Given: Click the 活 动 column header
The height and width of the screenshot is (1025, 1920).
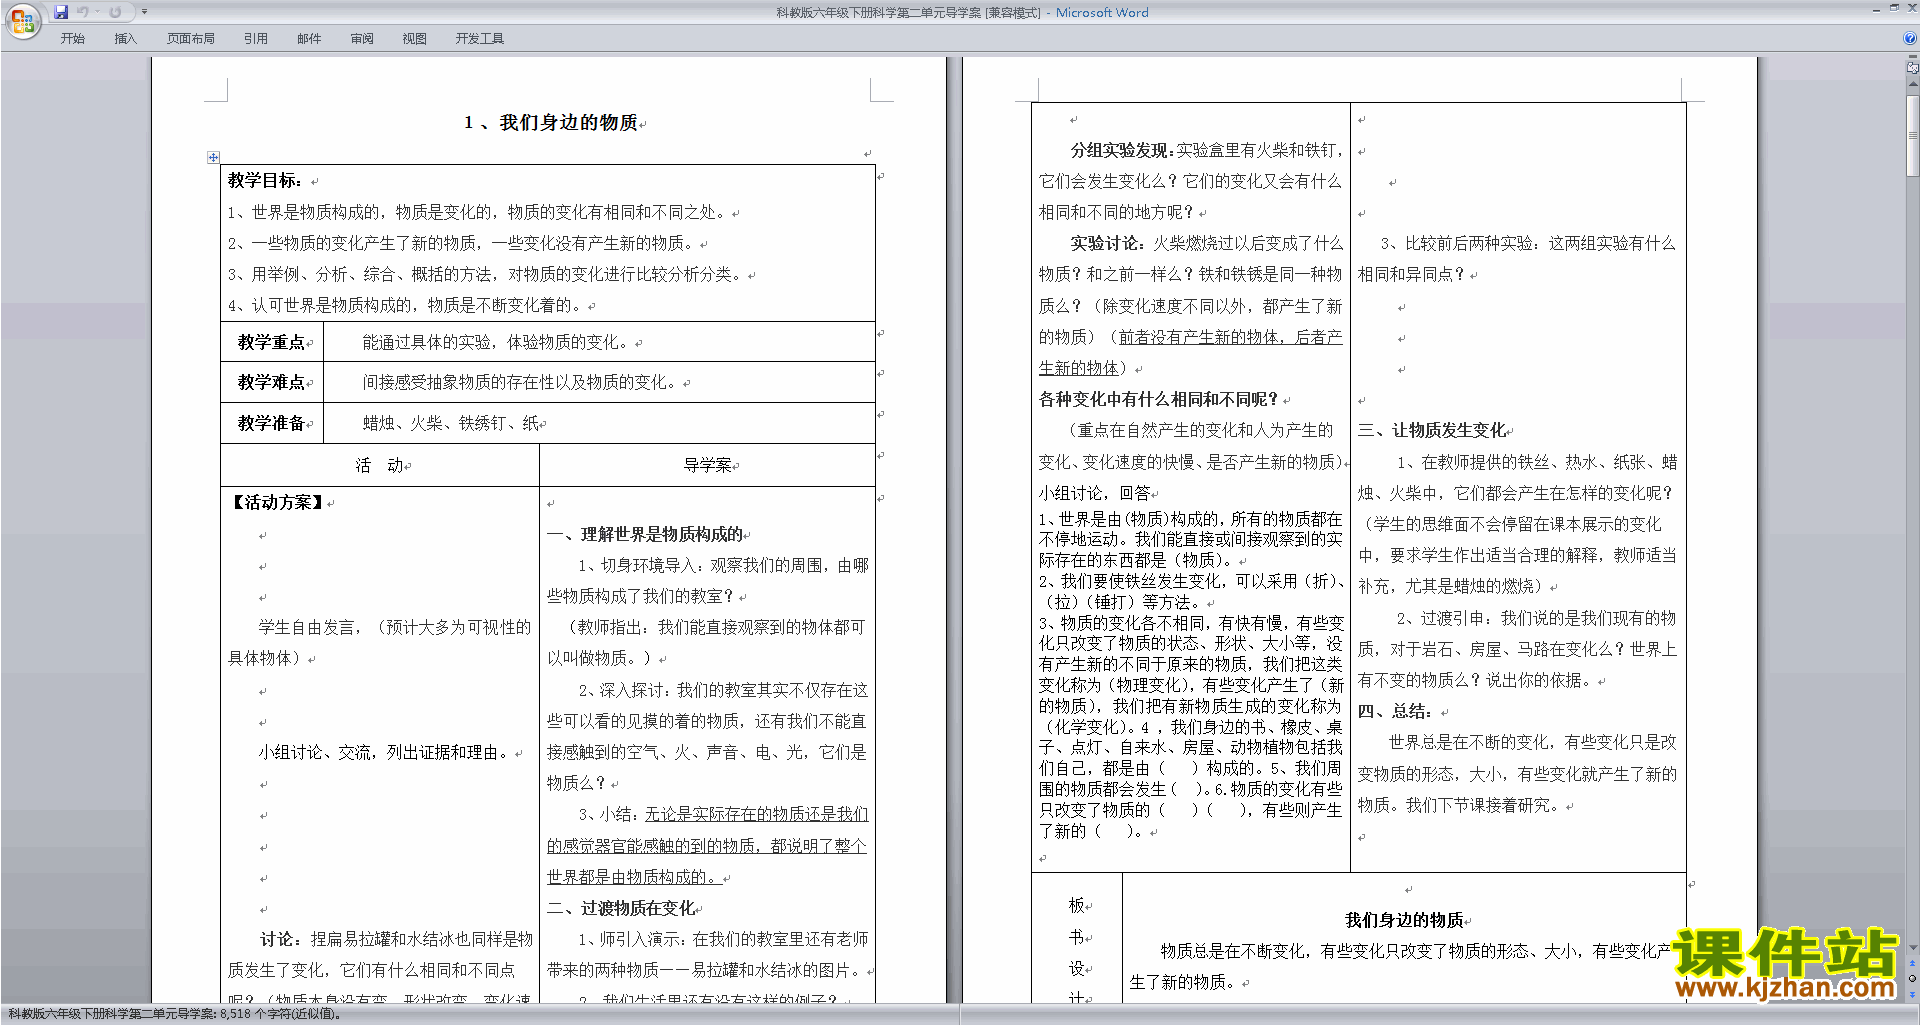Looking at the screenshot, I should (380, 465).
